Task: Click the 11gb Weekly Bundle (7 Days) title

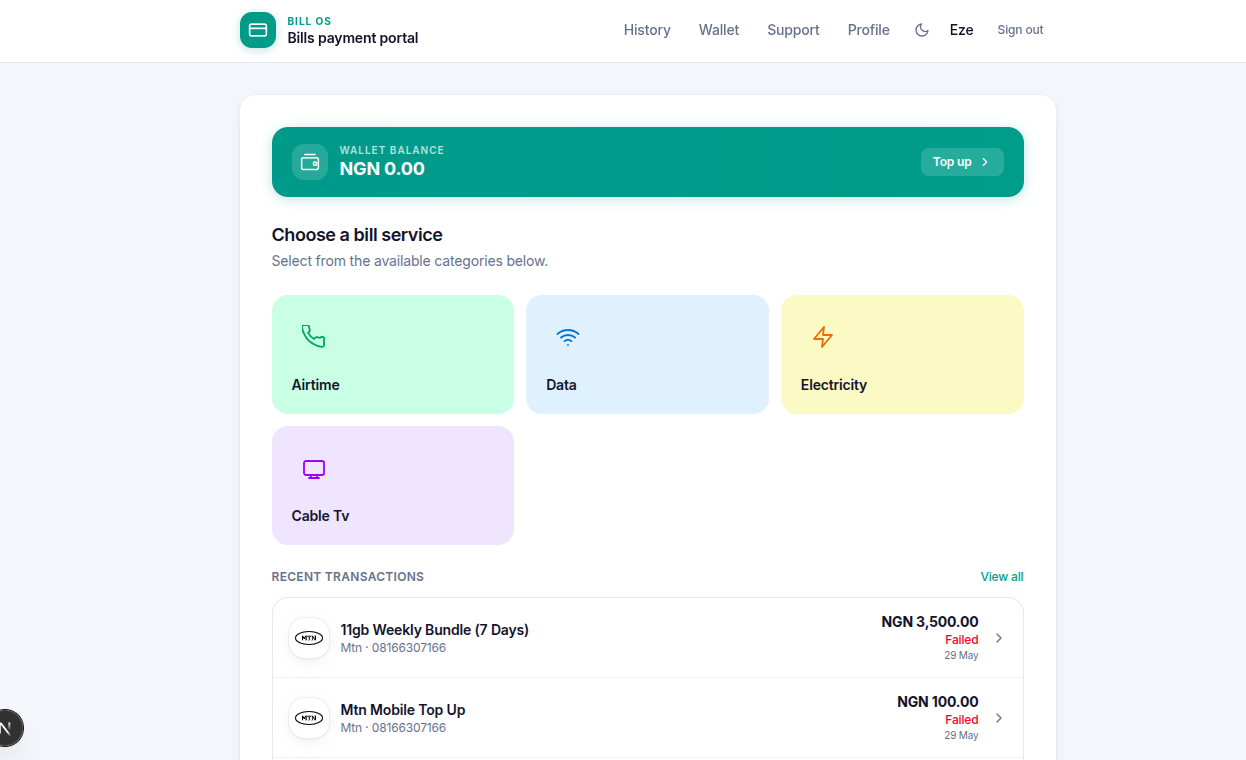Action: point(435,630)
